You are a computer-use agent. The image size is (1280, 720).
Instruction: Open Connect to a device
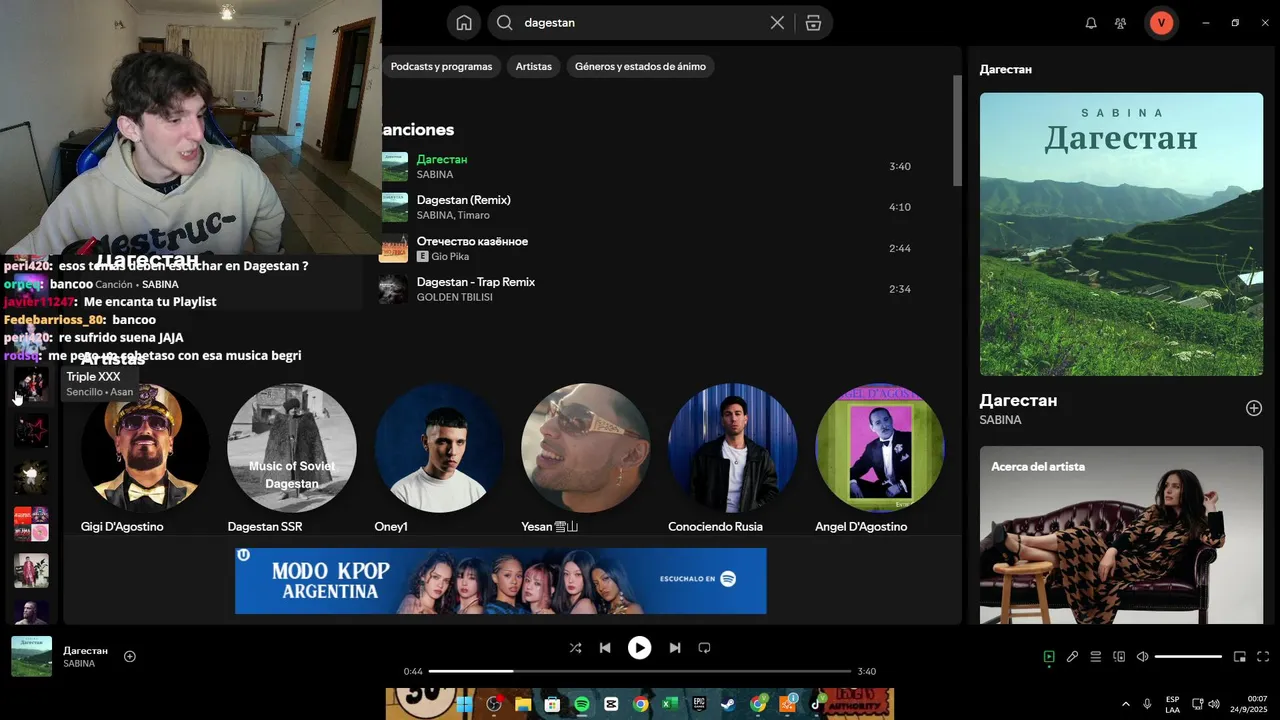coord(1119,657)
